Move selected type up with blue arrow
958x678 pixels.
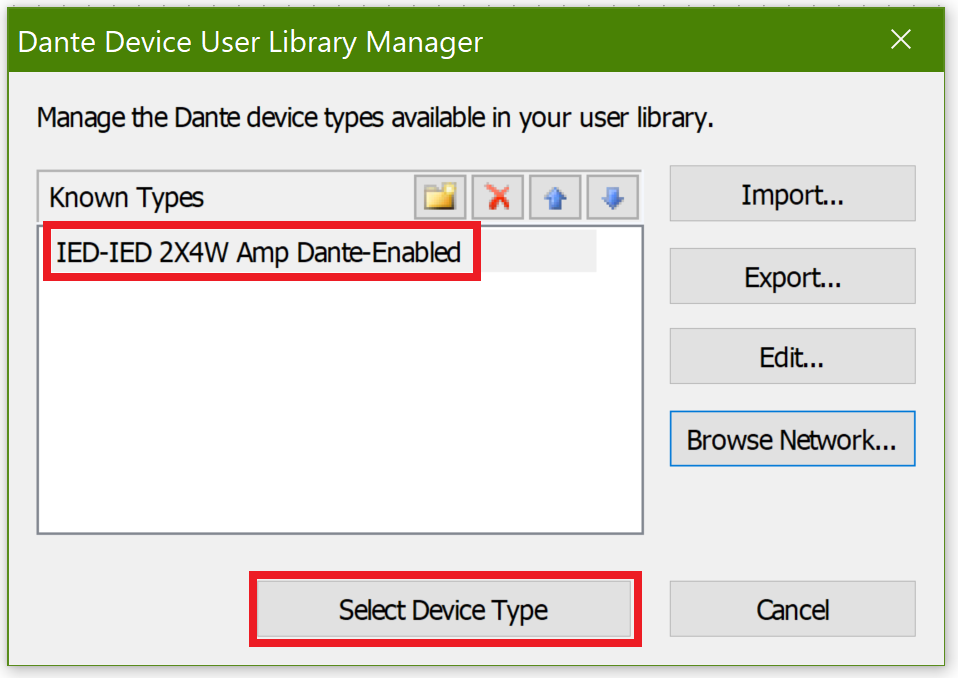tap(555, 197)
